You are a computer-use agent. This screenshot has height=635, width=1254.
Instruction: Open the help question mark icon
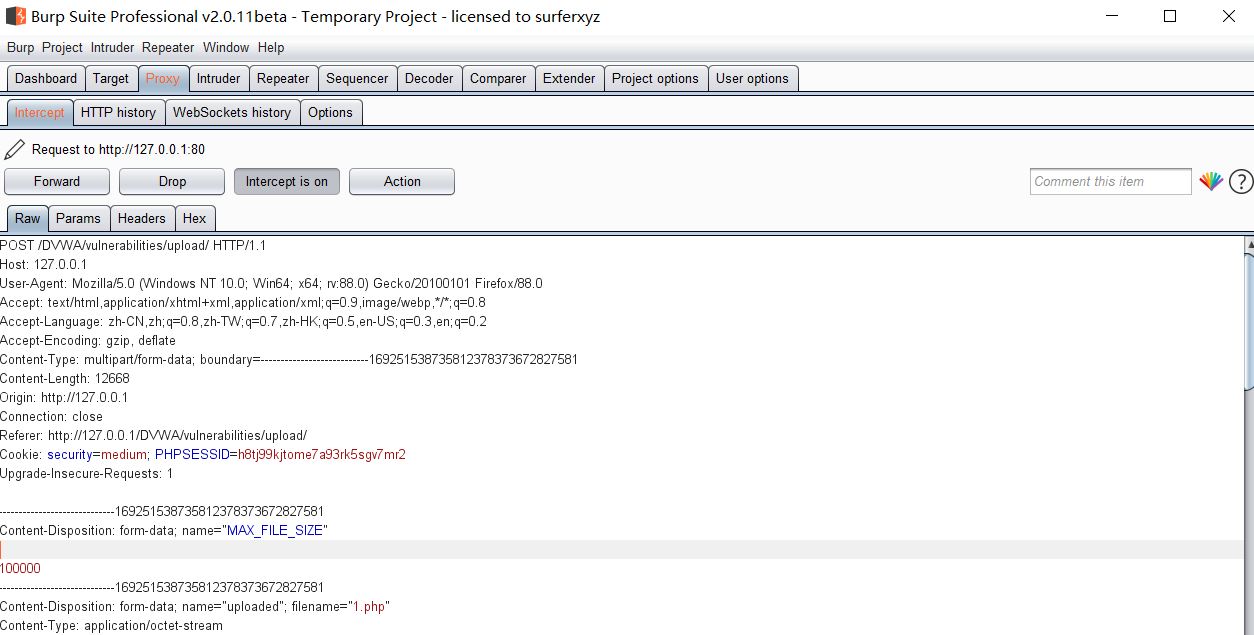click(x=1241, y=181)
